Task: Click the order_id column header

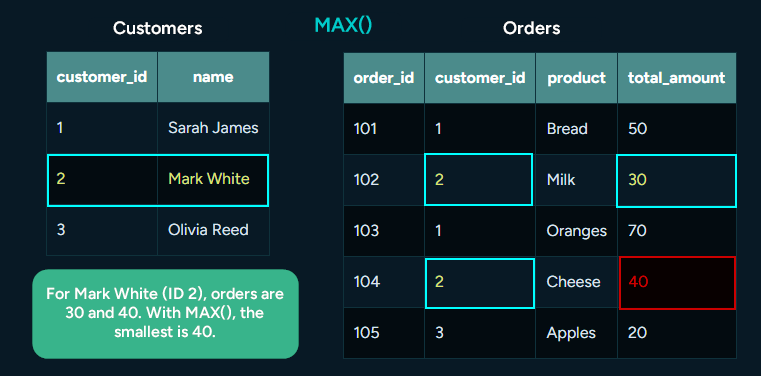Action: point(384,78)
